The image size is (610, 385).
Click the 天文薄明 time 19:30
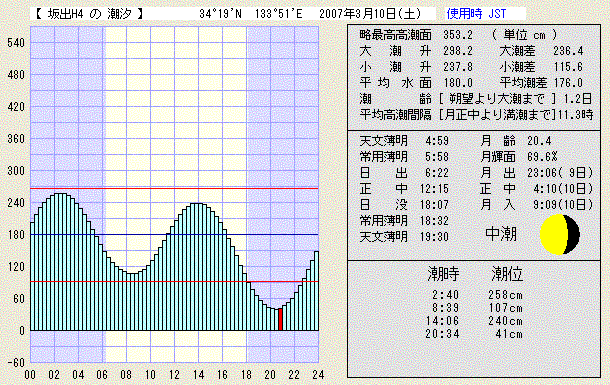coord(434,236)
